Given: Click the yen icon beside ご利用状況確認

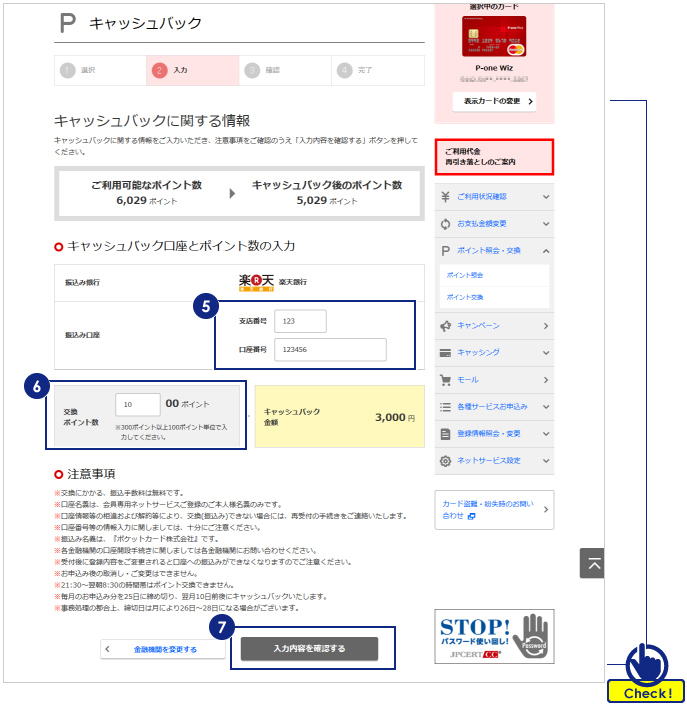Looking at the screenshot, I should coord(445,196).
